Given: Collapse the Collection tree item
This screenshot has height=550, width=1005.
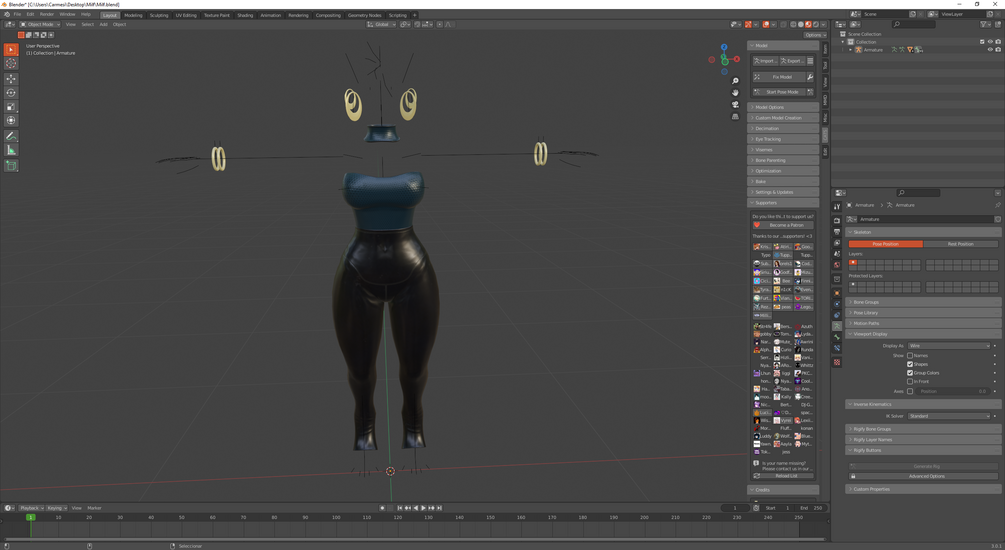Looking at the screenshot, I should point(843,42).
